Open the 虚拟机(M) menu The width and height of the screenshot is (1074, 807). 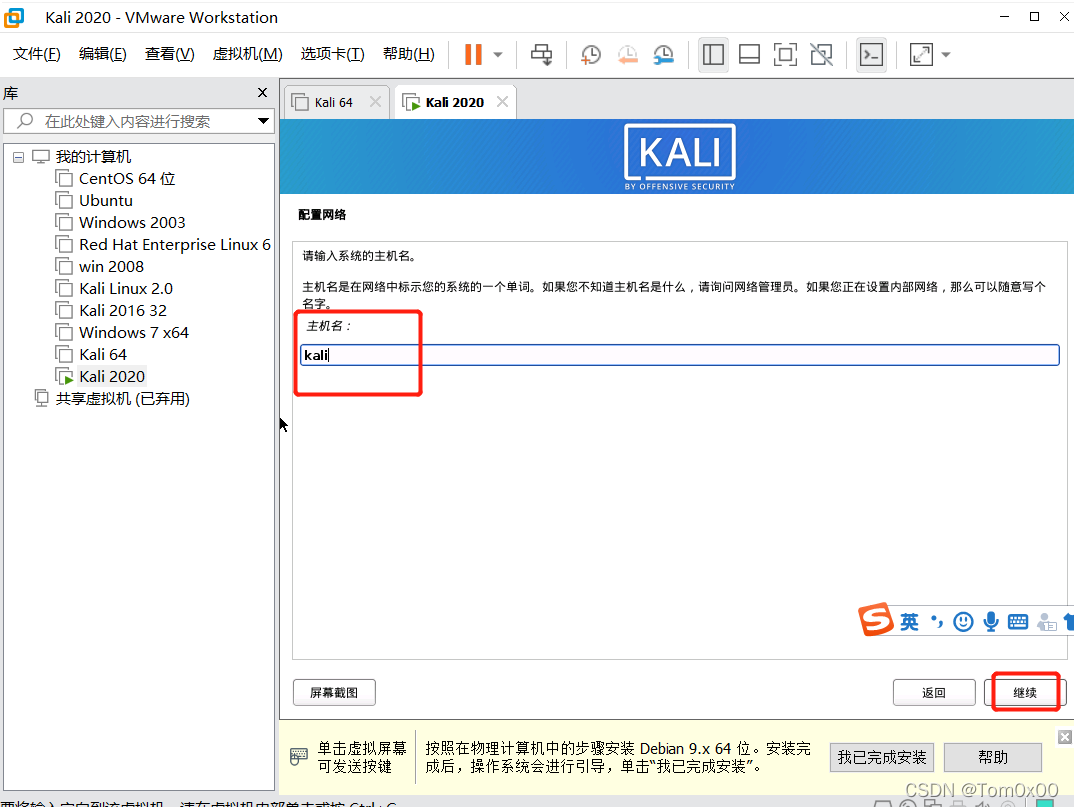(x=247, y=54)
